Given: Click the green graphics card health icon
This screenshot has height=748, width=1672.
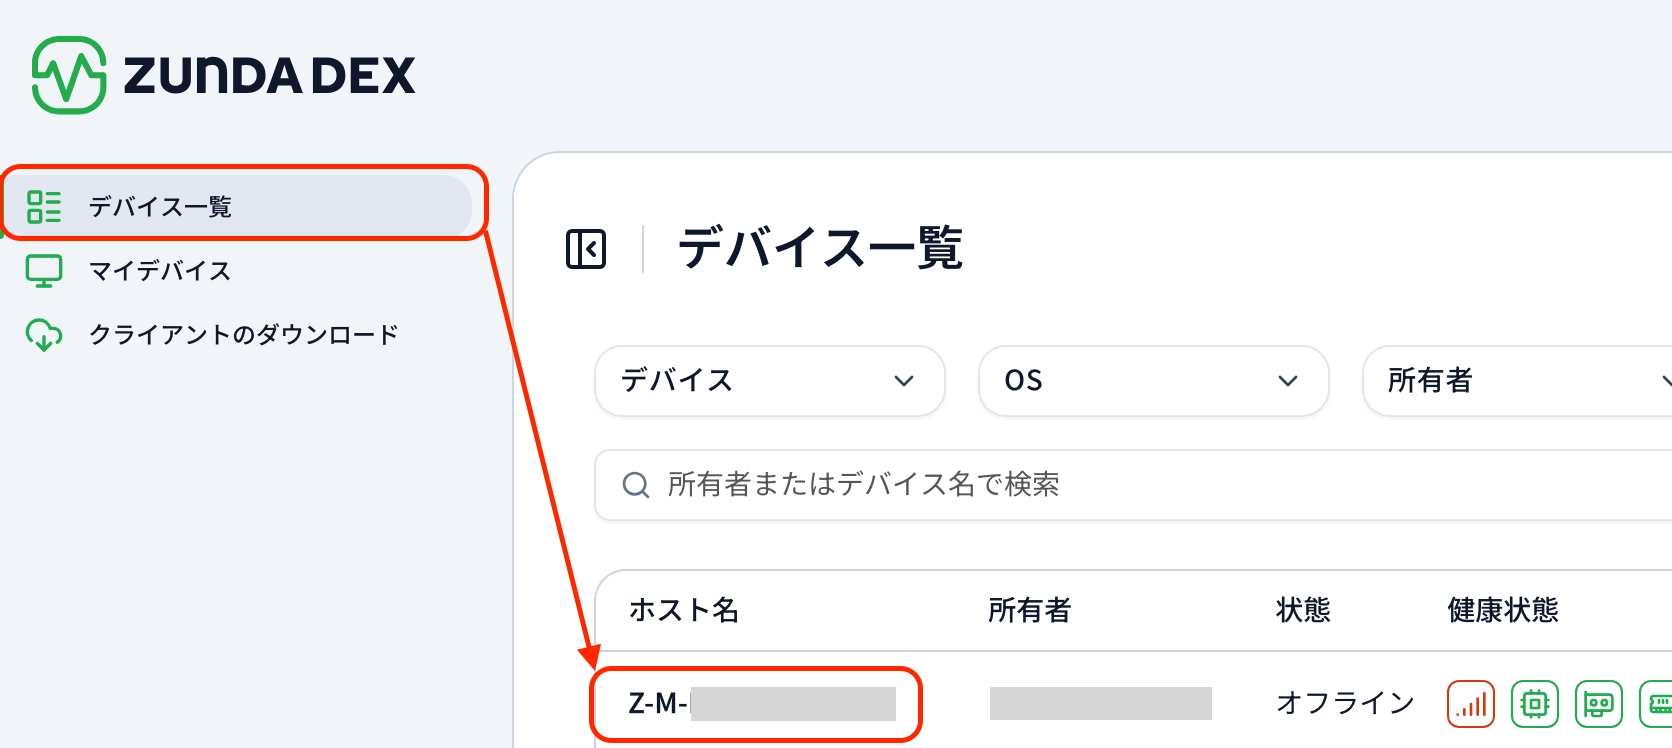Looking at the screenshot, I should pyautogui.click(x=1598, y=704).
